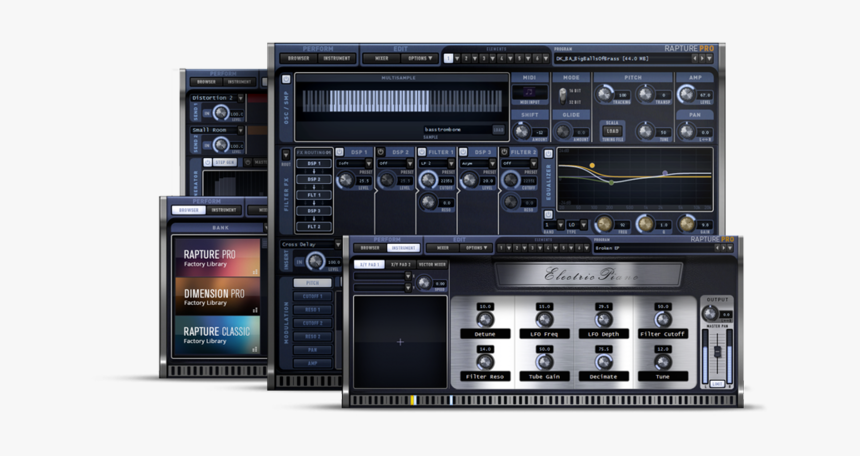Viewport: 860px width, 456px height.
Task: Open Filter 1 preset dropdown showing LP 2
Action: [451, 164]
